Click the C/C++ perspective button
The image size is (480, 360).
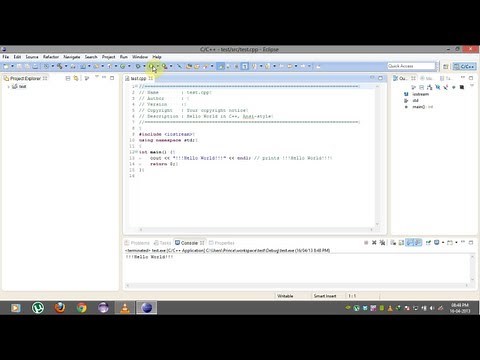pyautogui.click(x=464, y=66)
